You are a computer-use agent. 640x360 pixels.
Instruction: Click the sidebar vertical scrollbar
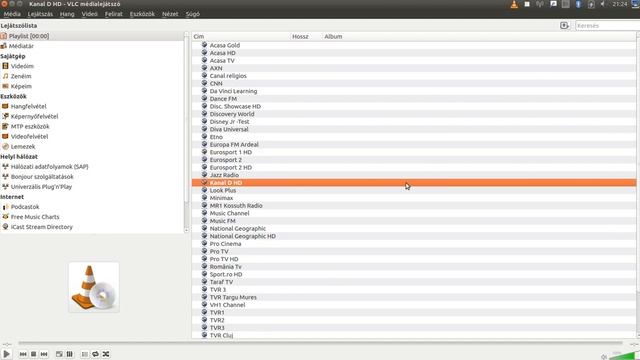tap(187, 133)
